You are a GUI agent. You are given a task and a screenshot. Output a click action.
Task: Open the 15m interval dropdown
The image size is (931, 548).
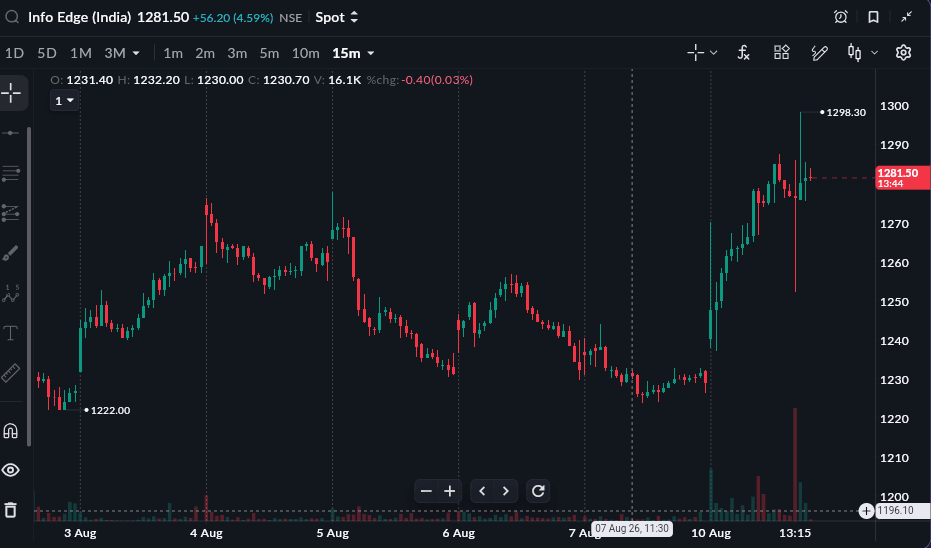(x=353, y=53)
